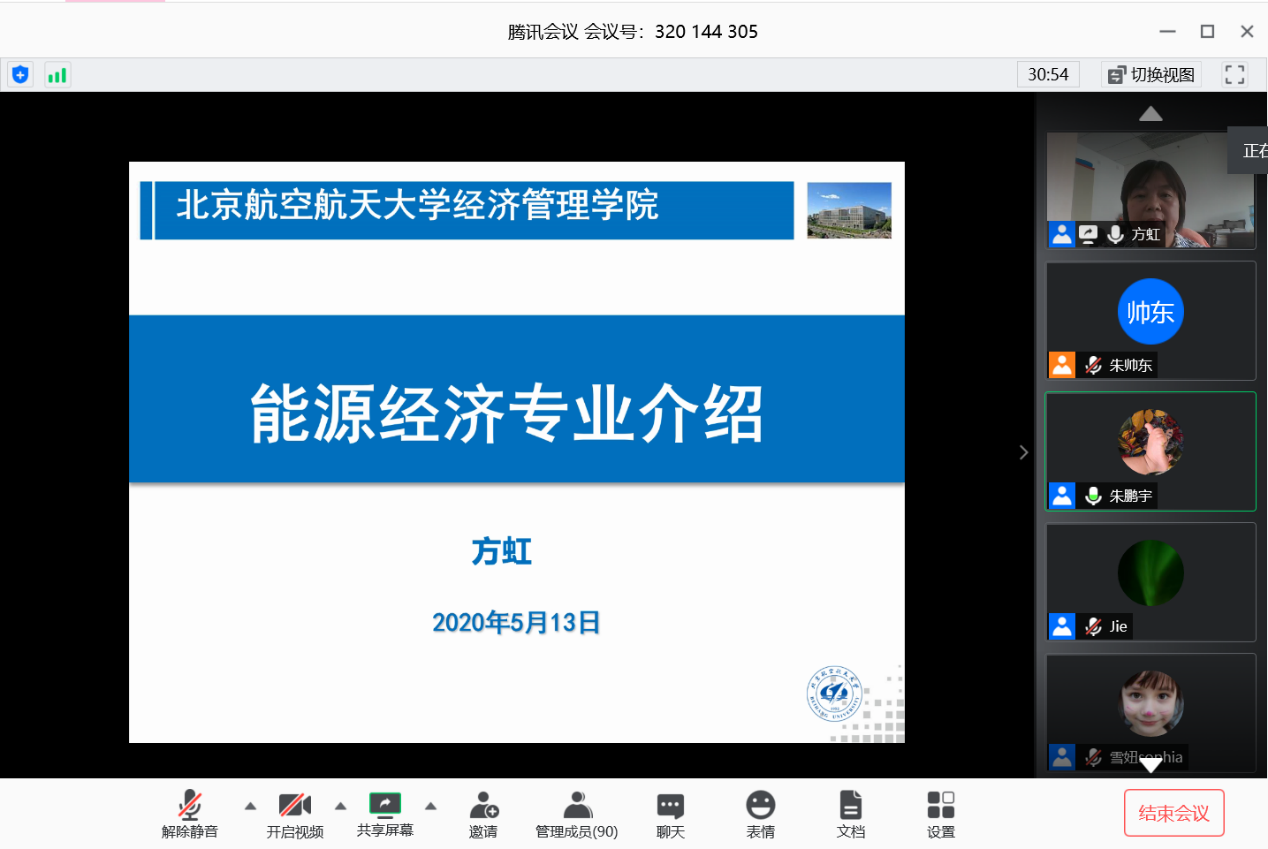
Task: Click the End Meeting button
Action: tap(1173, 813)
